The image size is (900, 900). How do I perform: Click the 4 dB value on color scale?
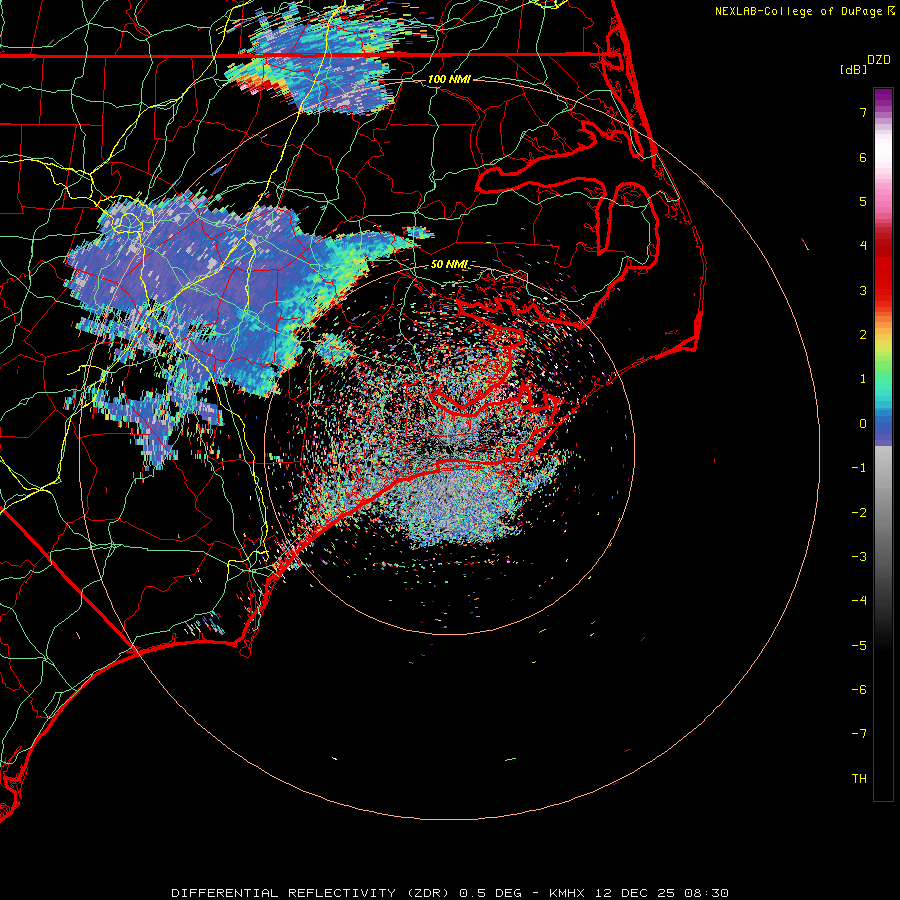tap(863, 246)
